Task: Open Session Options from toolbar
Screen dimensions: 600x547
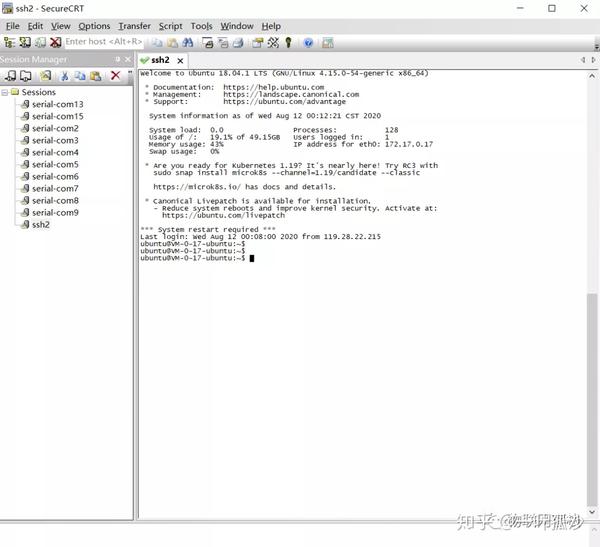Action: pyautogui.click(x=258, y=42)
